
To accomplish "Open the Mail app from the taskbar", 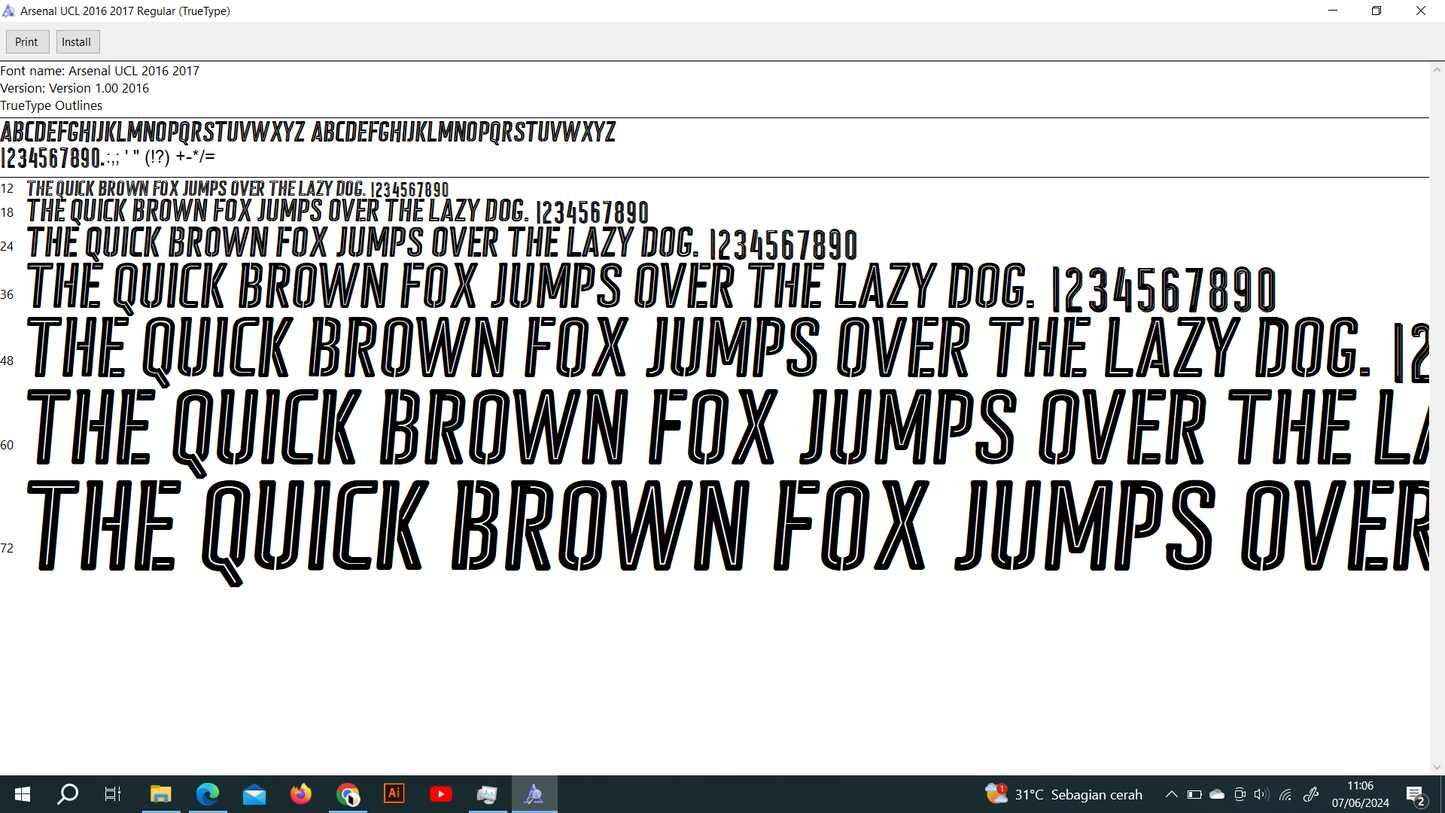I will pos(254,793).
